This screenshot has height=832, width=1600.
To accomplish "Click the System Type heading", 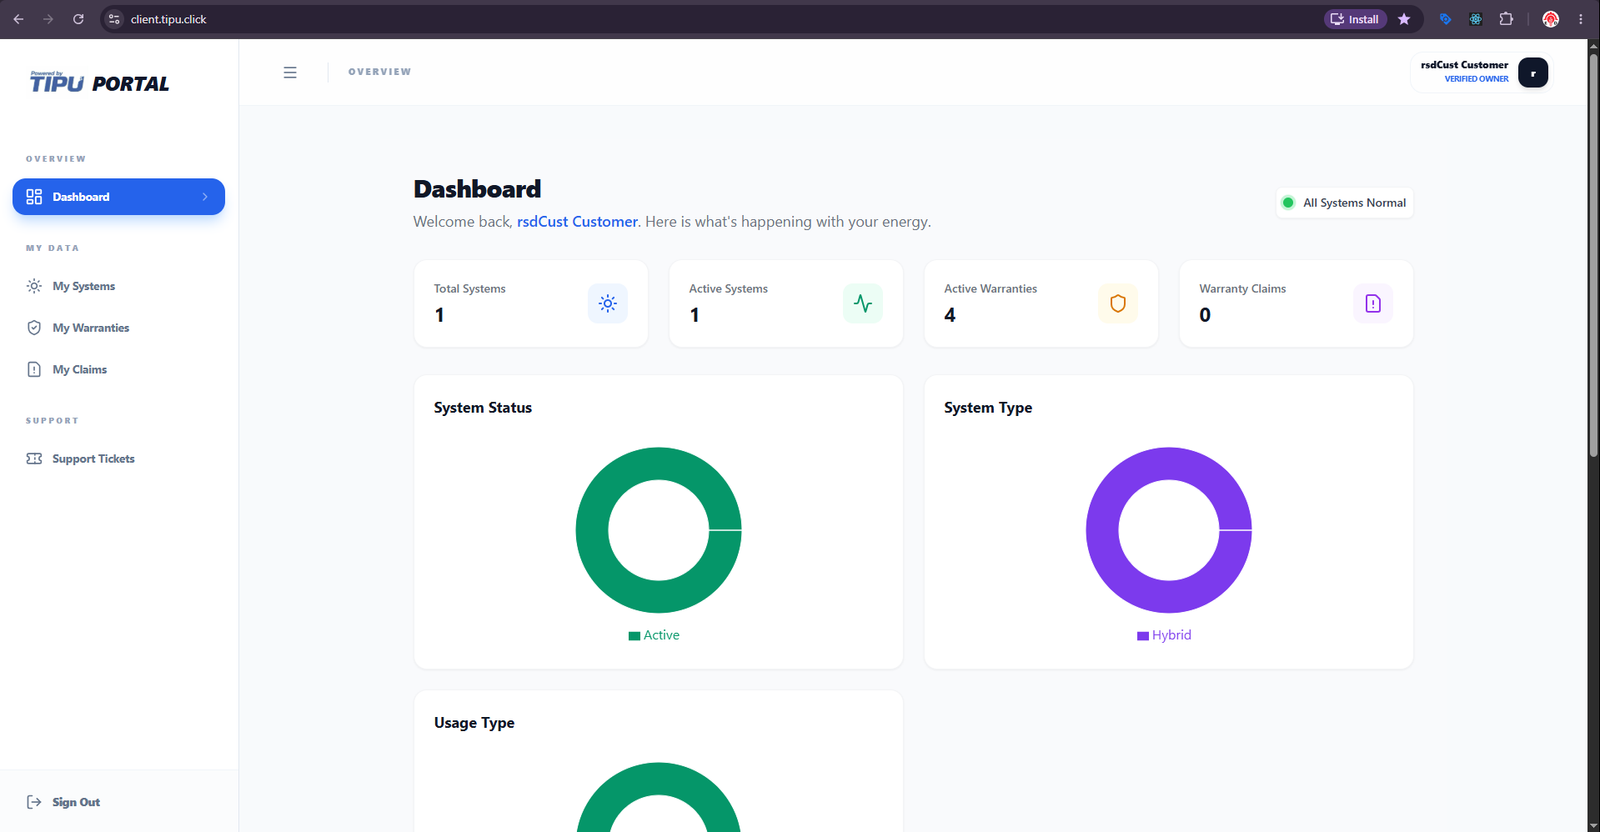I will click(x=988, y=408).
